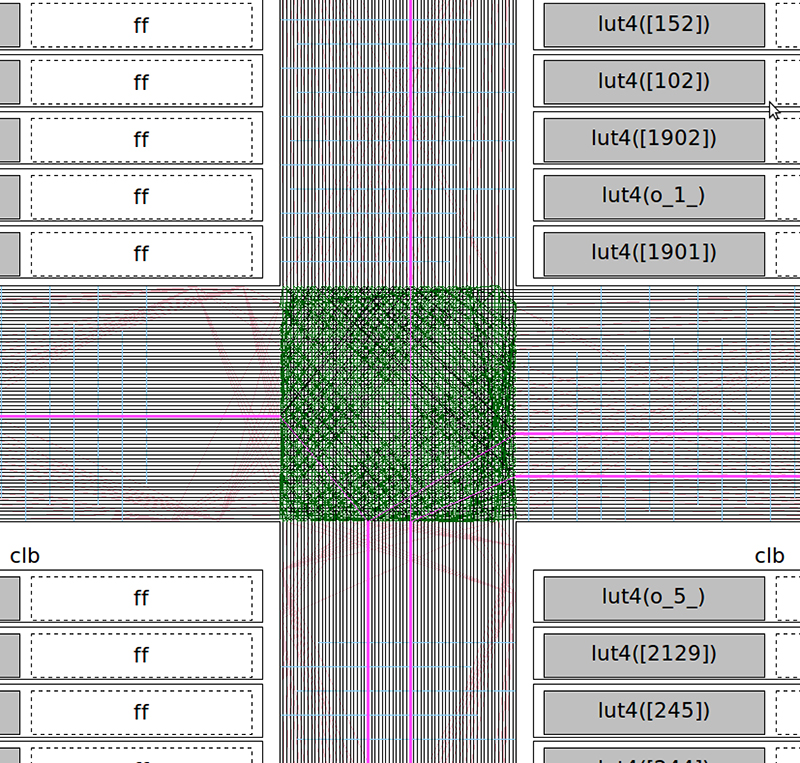Select the lut4(o_1_) block
The height and width of the screenshot is (763, 800).
point(654,196)
